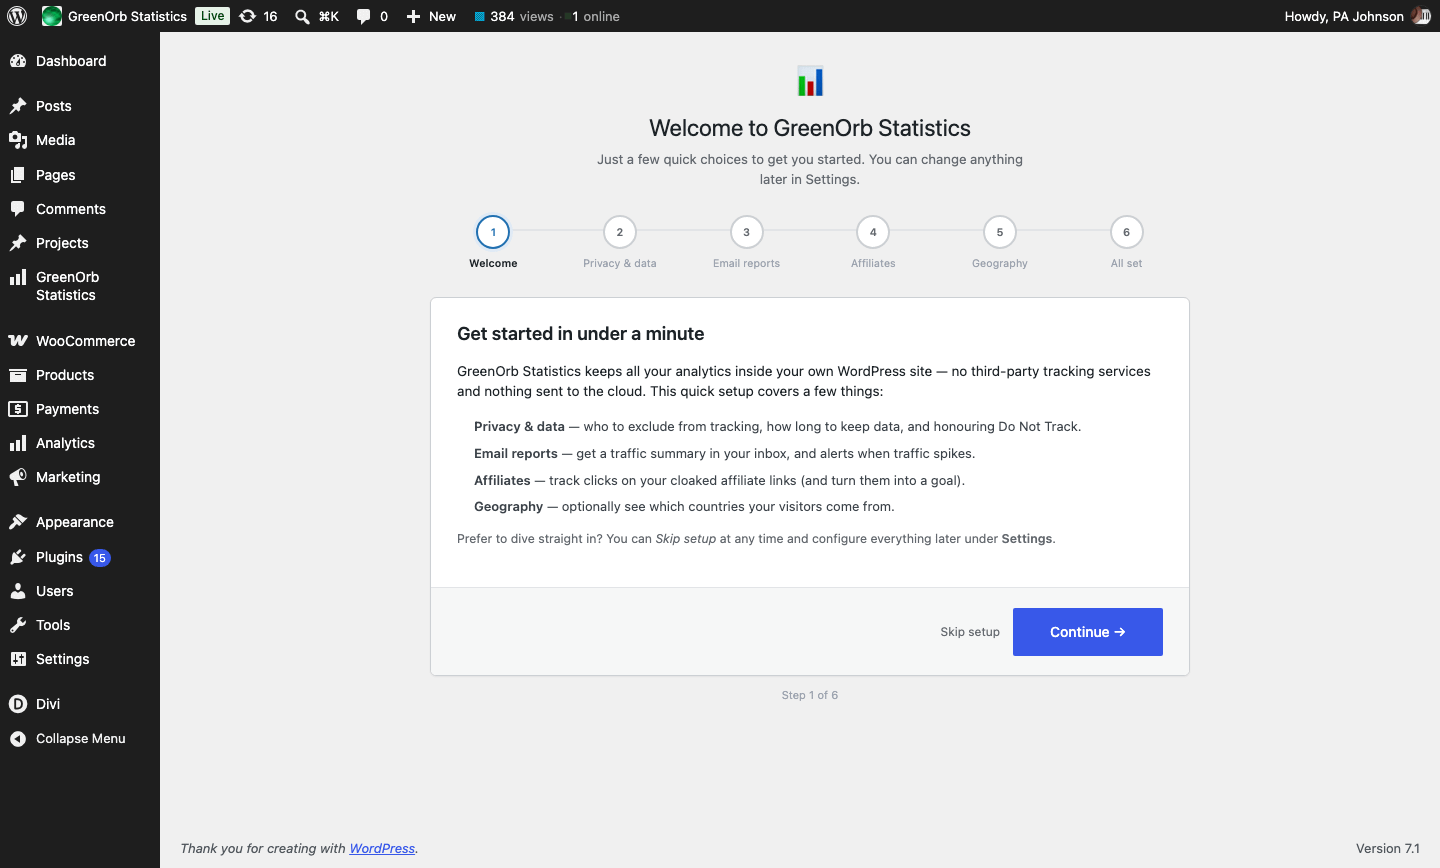
Task: Open the WooCommerce menu icon
Action: tap(18, 341)
